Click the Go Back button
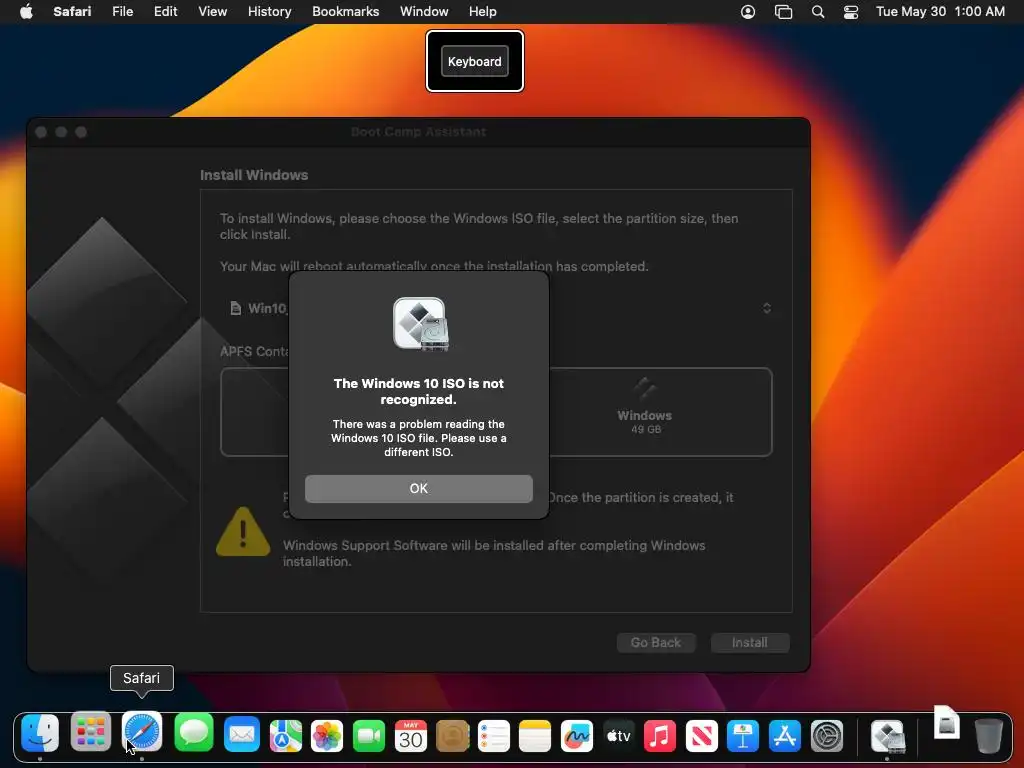The image size is (1024, 768). (x=656, y=643)
